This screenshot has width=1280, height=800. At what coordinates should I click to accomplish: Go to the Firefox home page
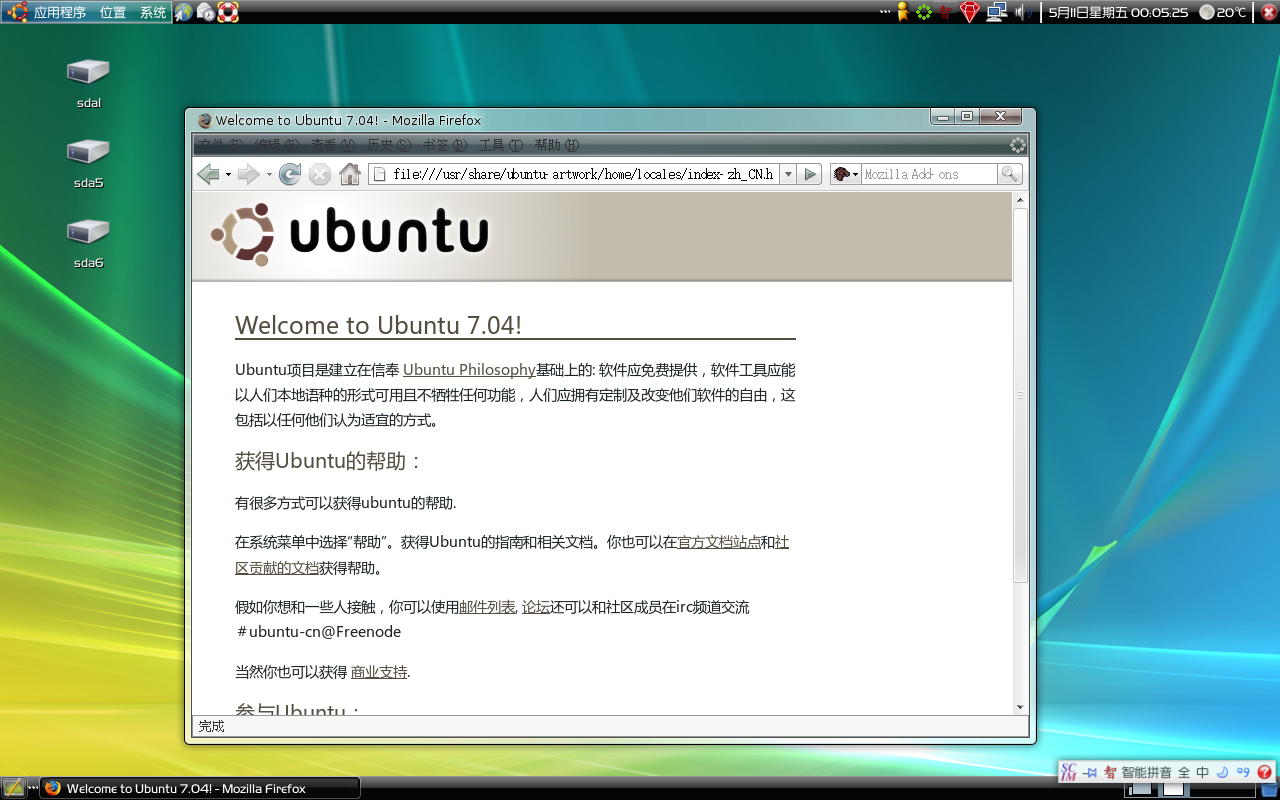pyautogui.click(x=350, y=175)
